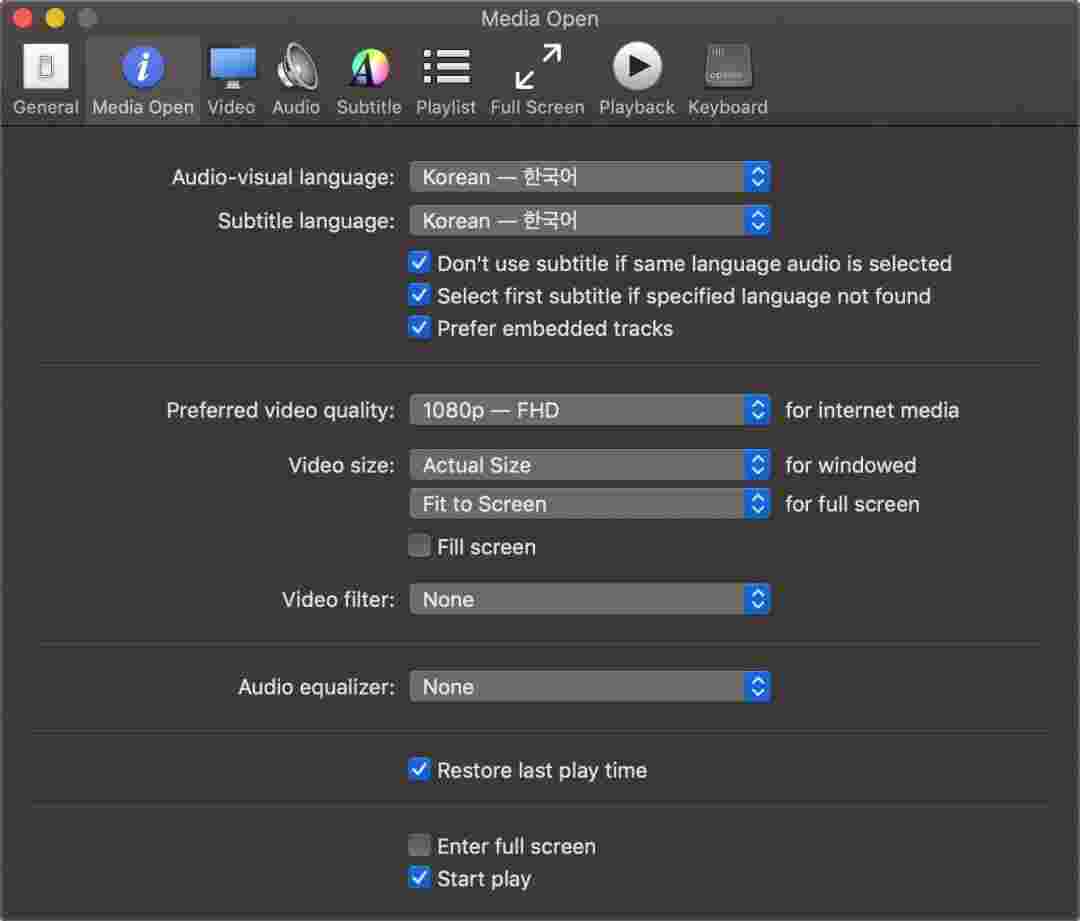Uncheck Prefer embedded tracks
This screenshot has height=921, width=1080.
coord(420,328)
